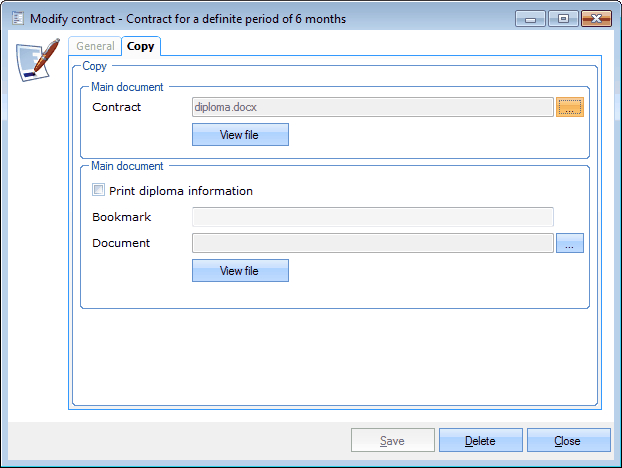The image size is (622, 468).
Task: View the diploma.docx contract file
Action: pos(240,134)
